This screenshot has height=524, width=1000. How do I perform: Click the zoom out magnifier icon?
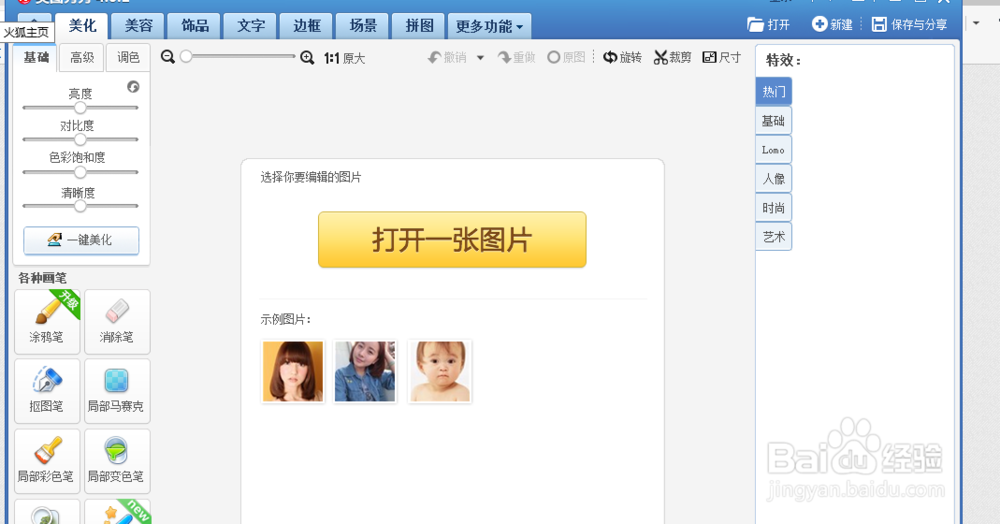168,57
